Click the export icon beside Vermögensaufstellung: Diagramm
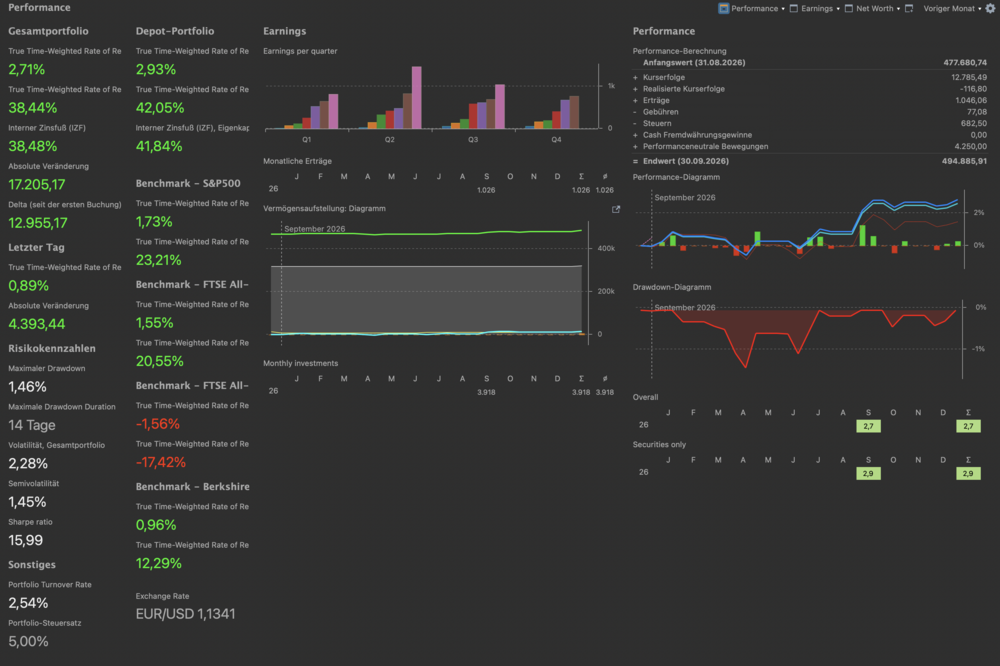Image resolution: width=1000 pixels, height=666 pixels. (x=615, y=209)
